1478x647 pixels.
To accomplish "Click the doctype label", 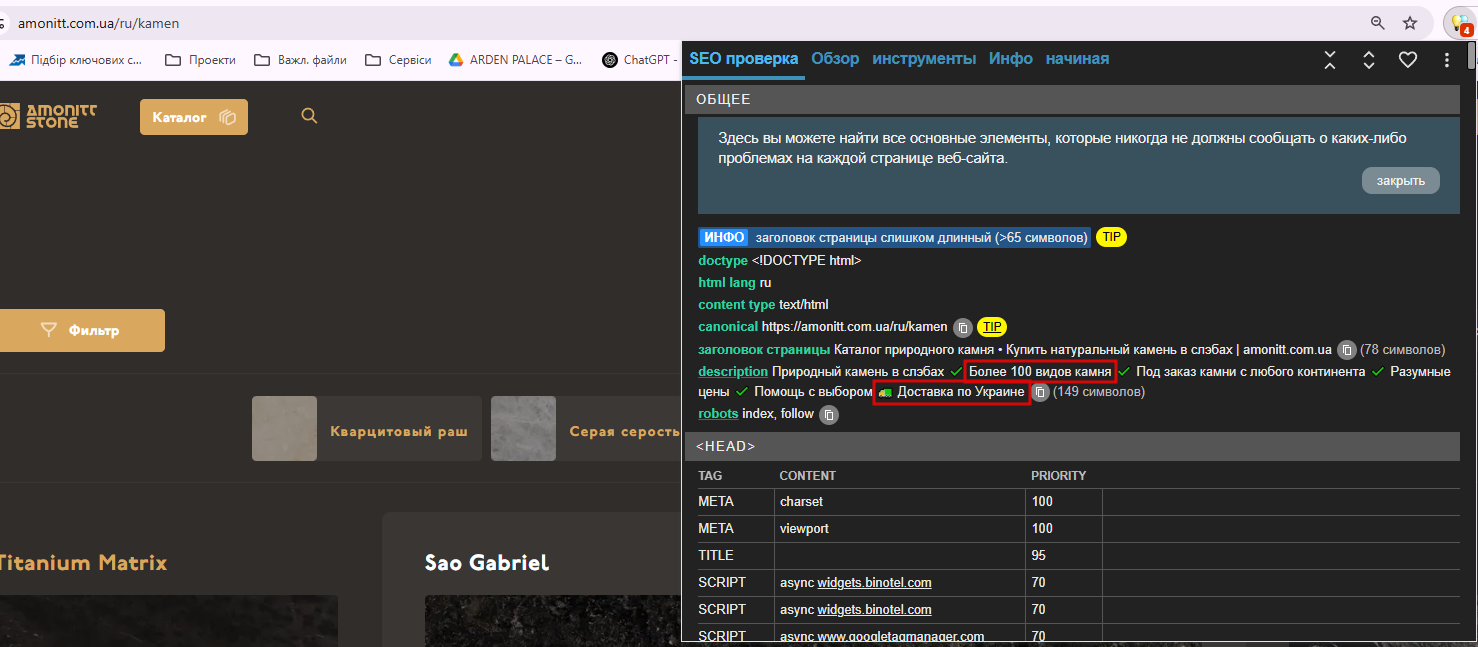I will pos(723,261).
